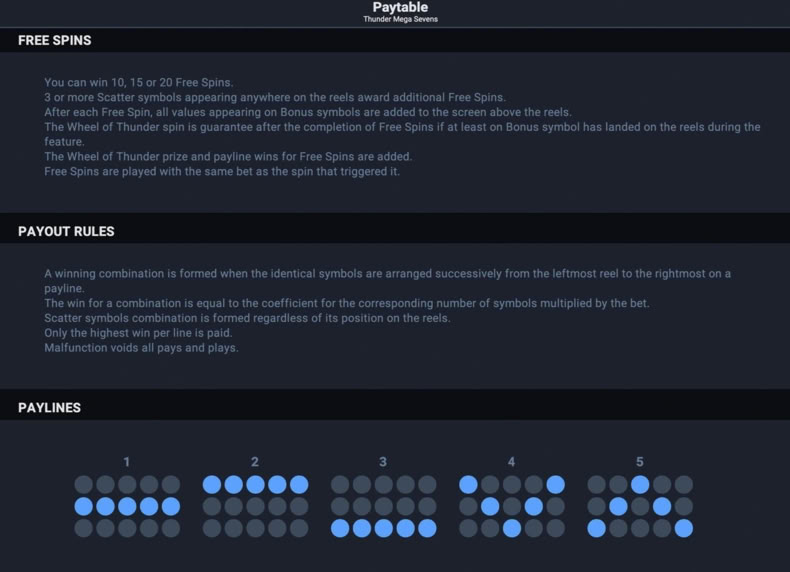This screenshot has height=572, width=790.
Task: Click the payline 3 dot diagram
Action: (x=383, y=506)
